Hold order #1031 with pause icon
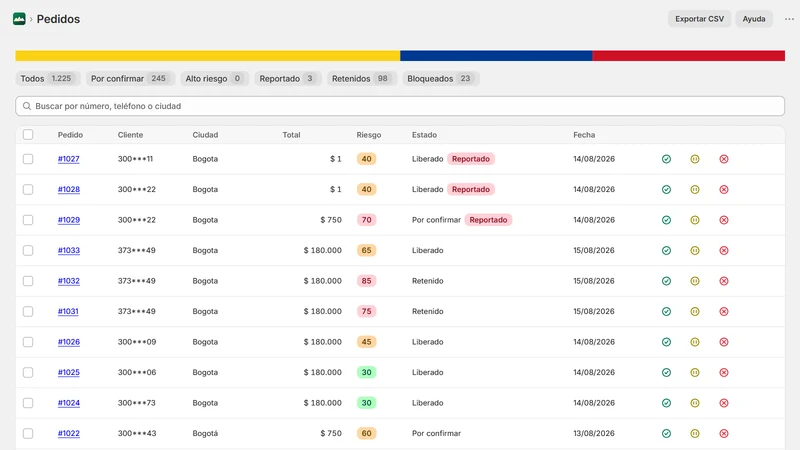This screenshot has width=800, height=450. [695, 311]
